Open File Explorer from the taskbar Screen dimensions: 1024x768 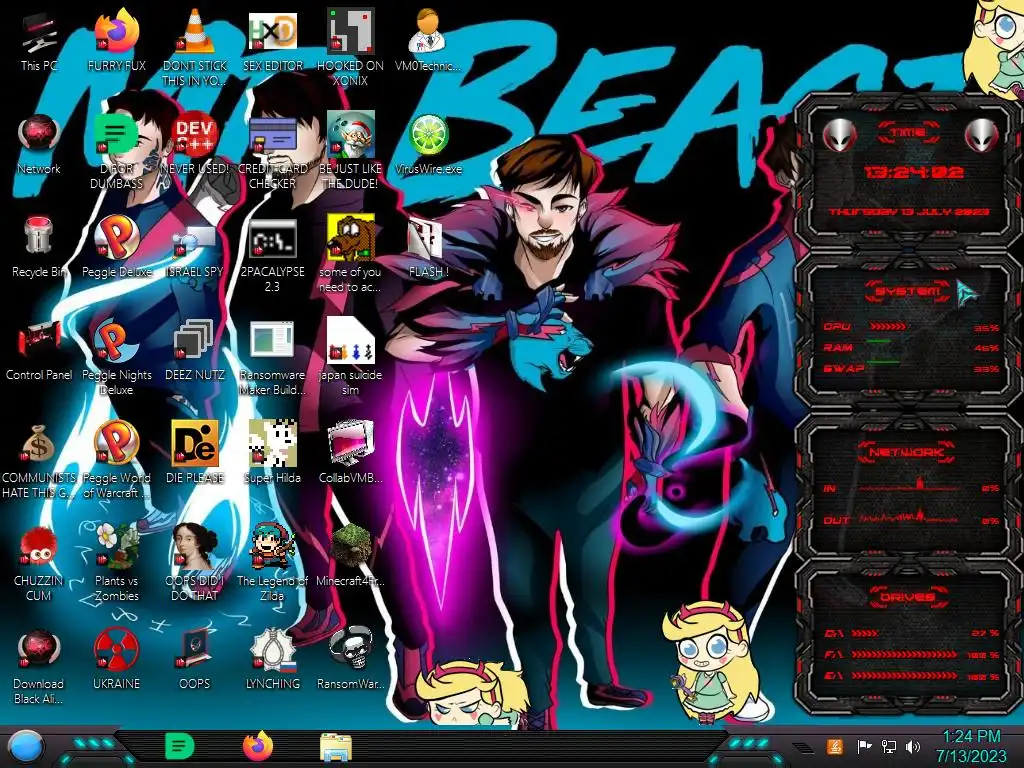(x=336, y=747)
